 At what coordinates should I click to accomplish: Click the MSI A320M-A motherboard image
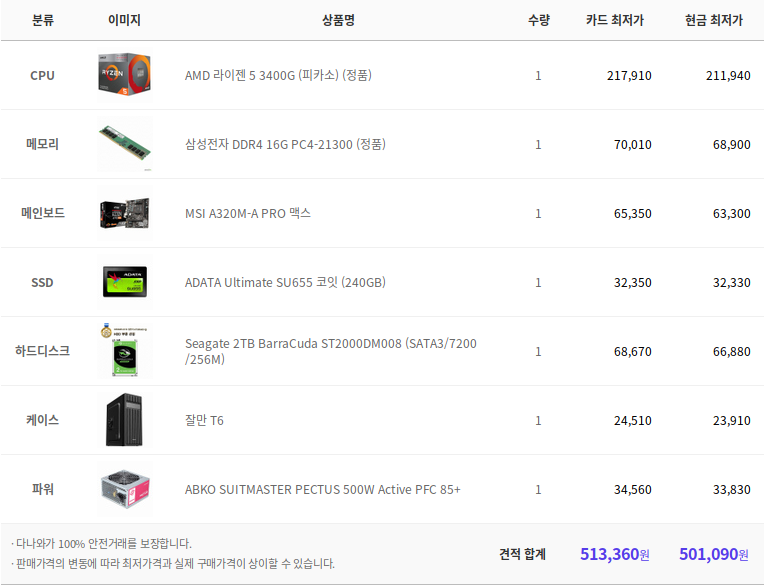[125, 213]
